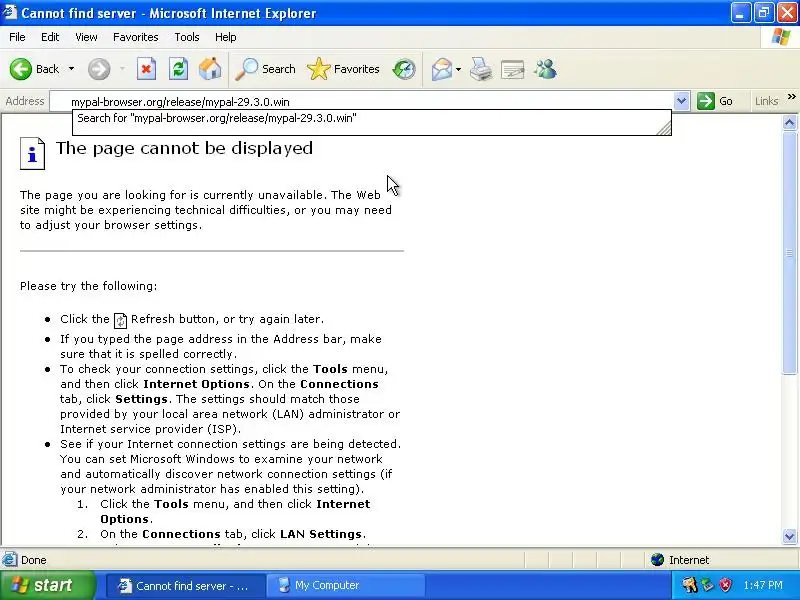Expand the Links toolbar chevron

[791, 96]
